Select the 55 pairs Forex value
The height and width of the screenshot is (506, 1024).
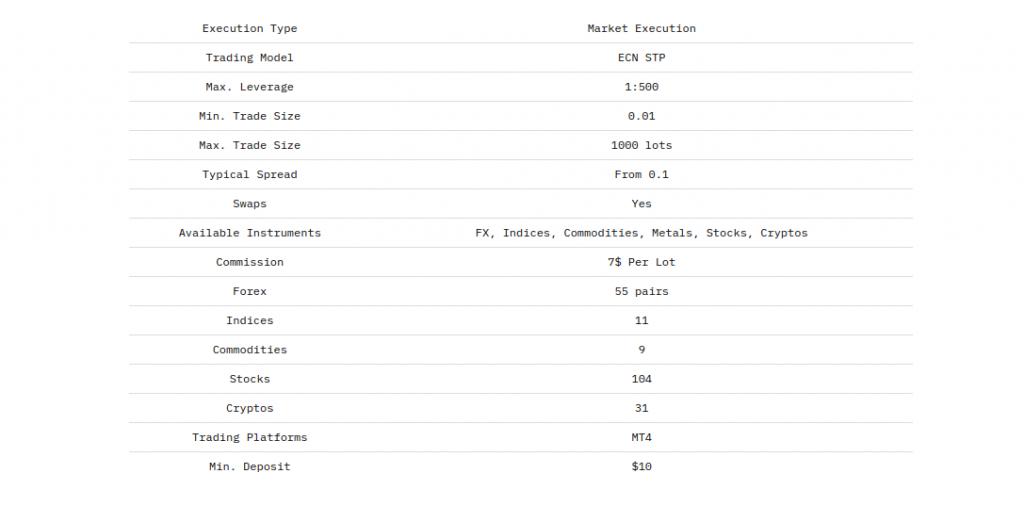(x=641, y=291)
